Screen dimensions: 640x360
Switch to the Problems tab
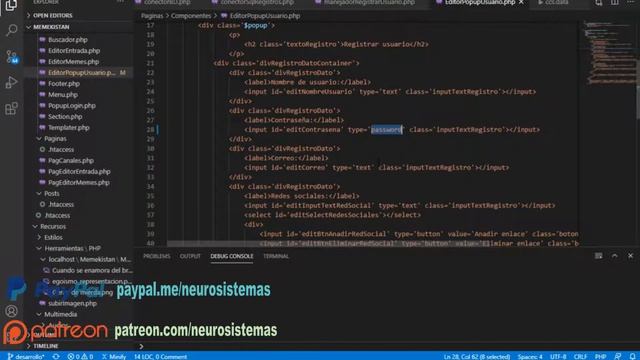[157, 256]
